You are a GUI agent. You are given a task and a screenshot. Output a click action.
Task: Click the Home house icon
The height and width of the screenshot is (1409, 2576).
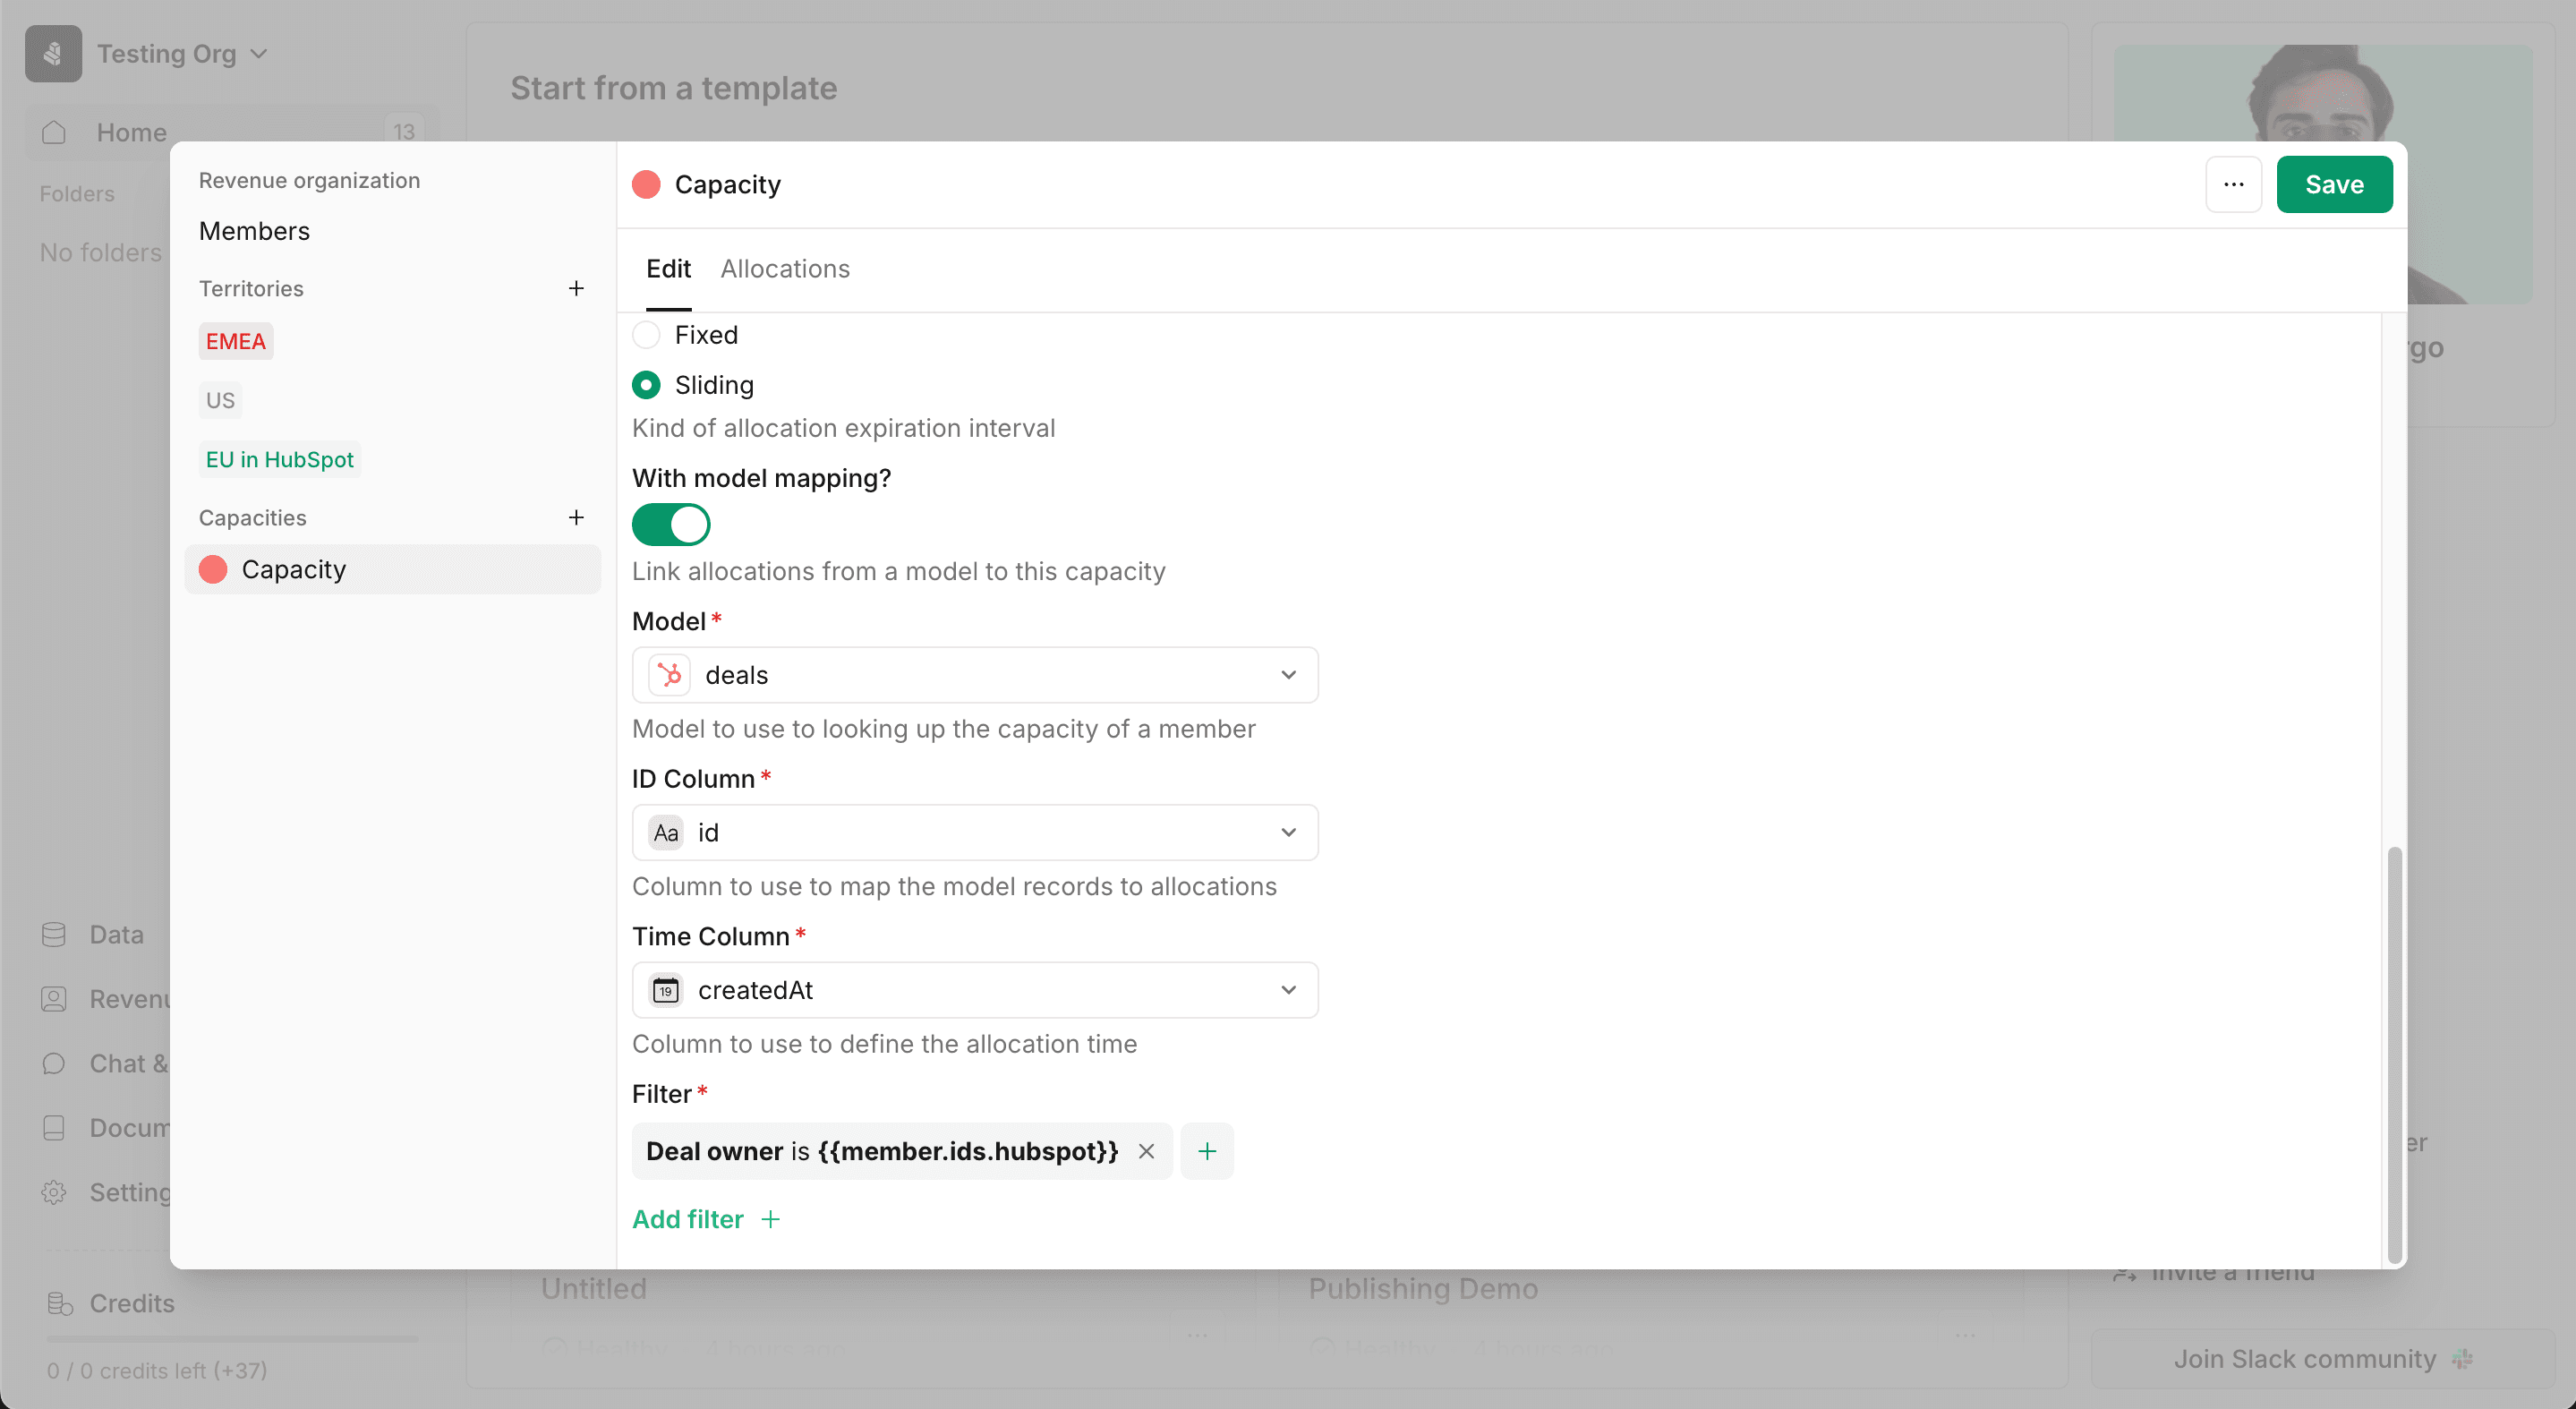(54, 132)
